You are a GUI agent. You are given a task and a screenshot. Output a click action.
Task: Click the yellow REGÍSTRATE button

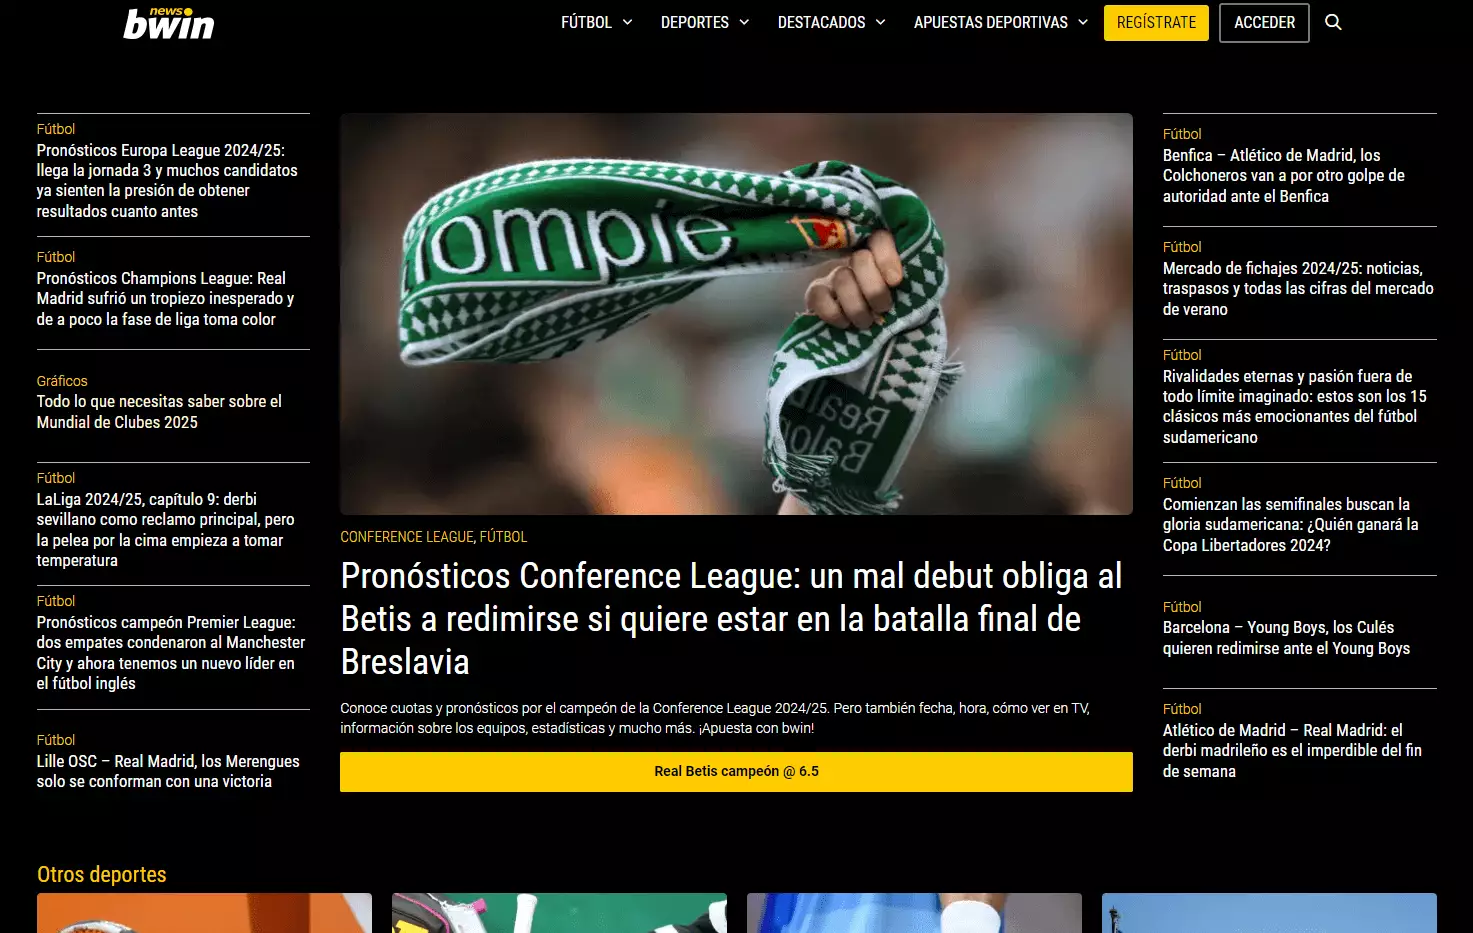tap(1156, 23)
